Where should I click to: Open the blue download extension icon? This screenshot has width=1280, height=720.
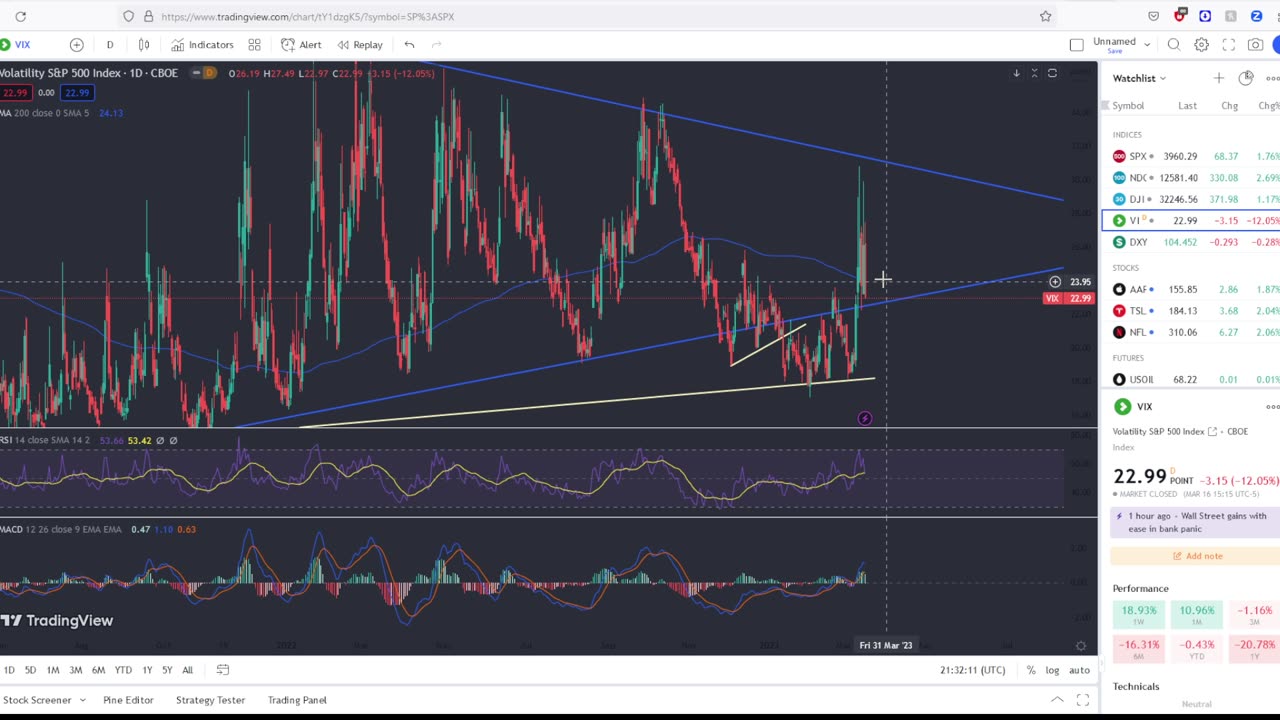coord(1205,16)
